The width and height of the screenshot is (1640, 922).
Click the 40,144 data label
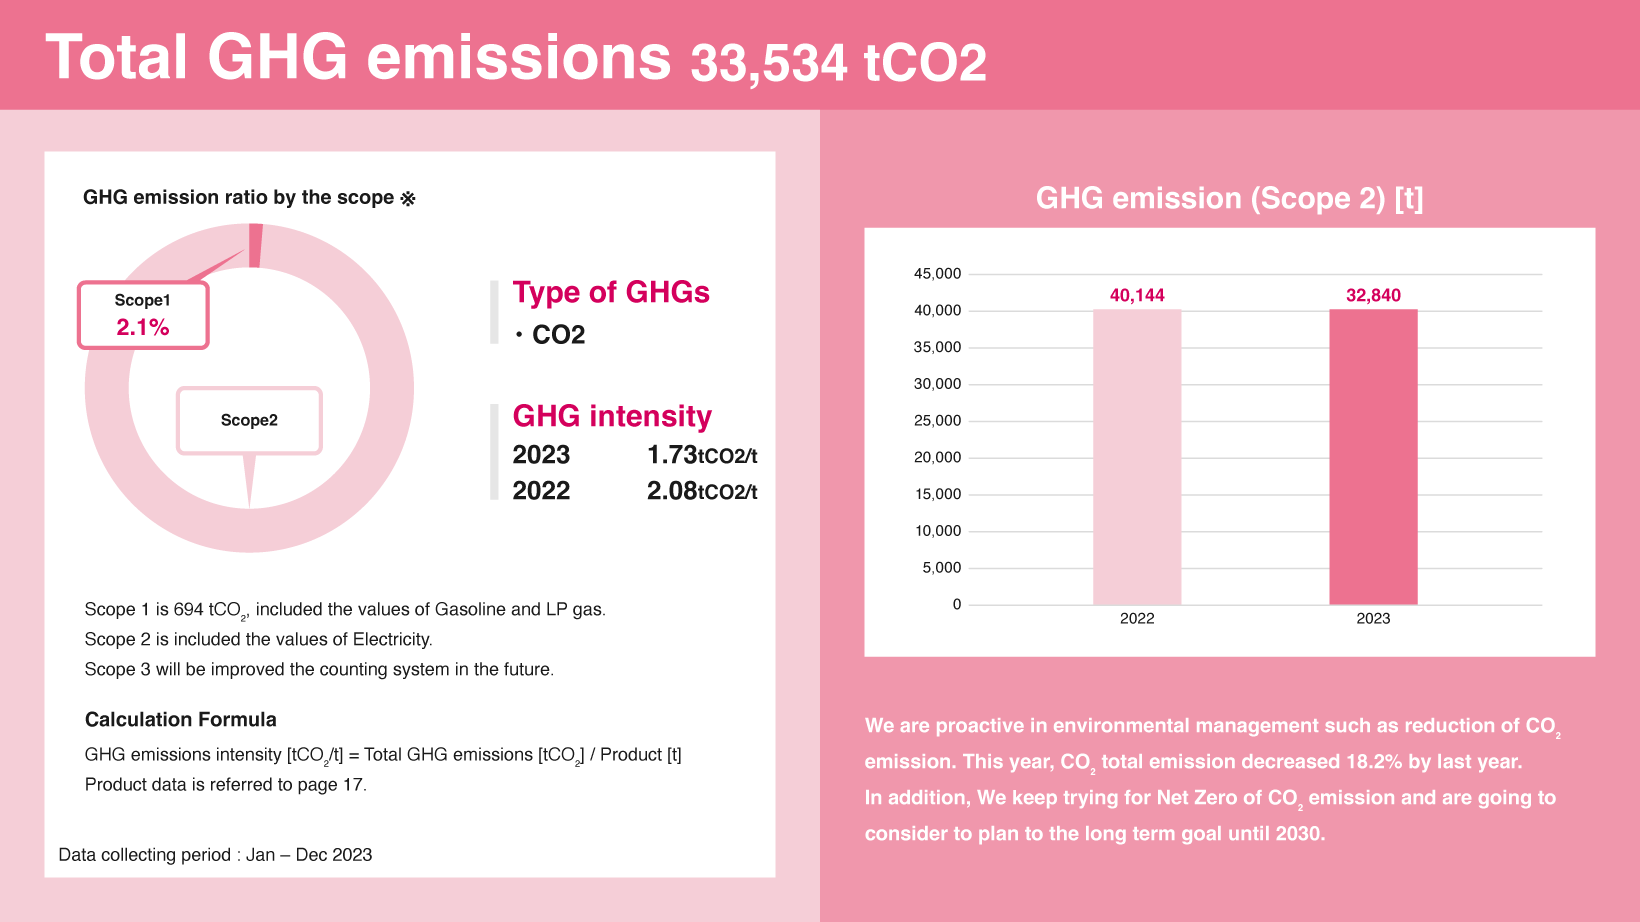click(1137, 295)
